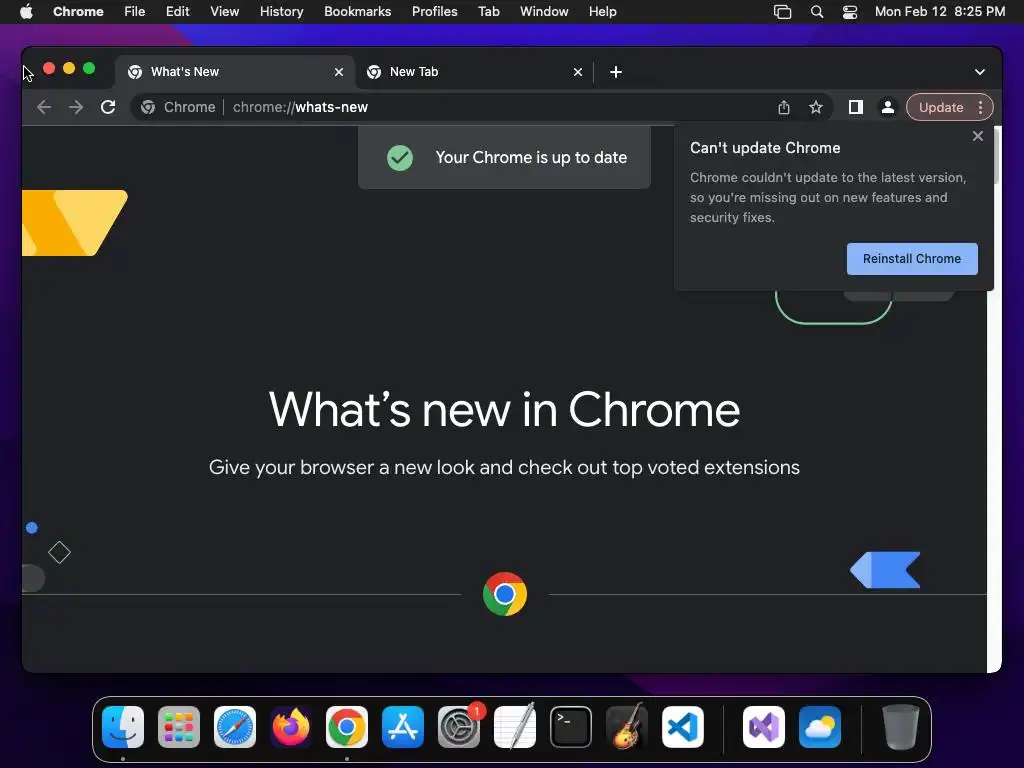1024x768 pixels.
Task: Open the Edit menu
Action: click(x=177, y=12)
